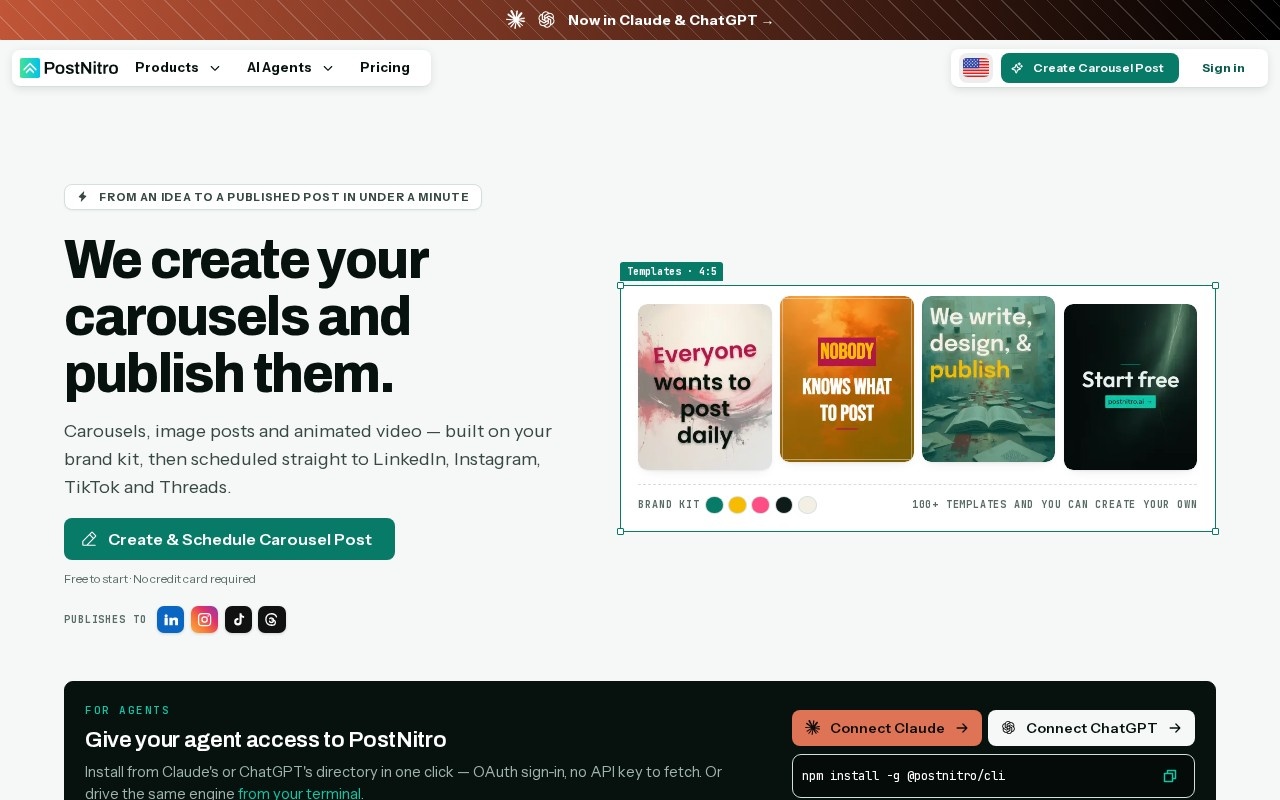Click Create Carousel Post in header
1280x800 pixels.
click(x=1090, y=68)
